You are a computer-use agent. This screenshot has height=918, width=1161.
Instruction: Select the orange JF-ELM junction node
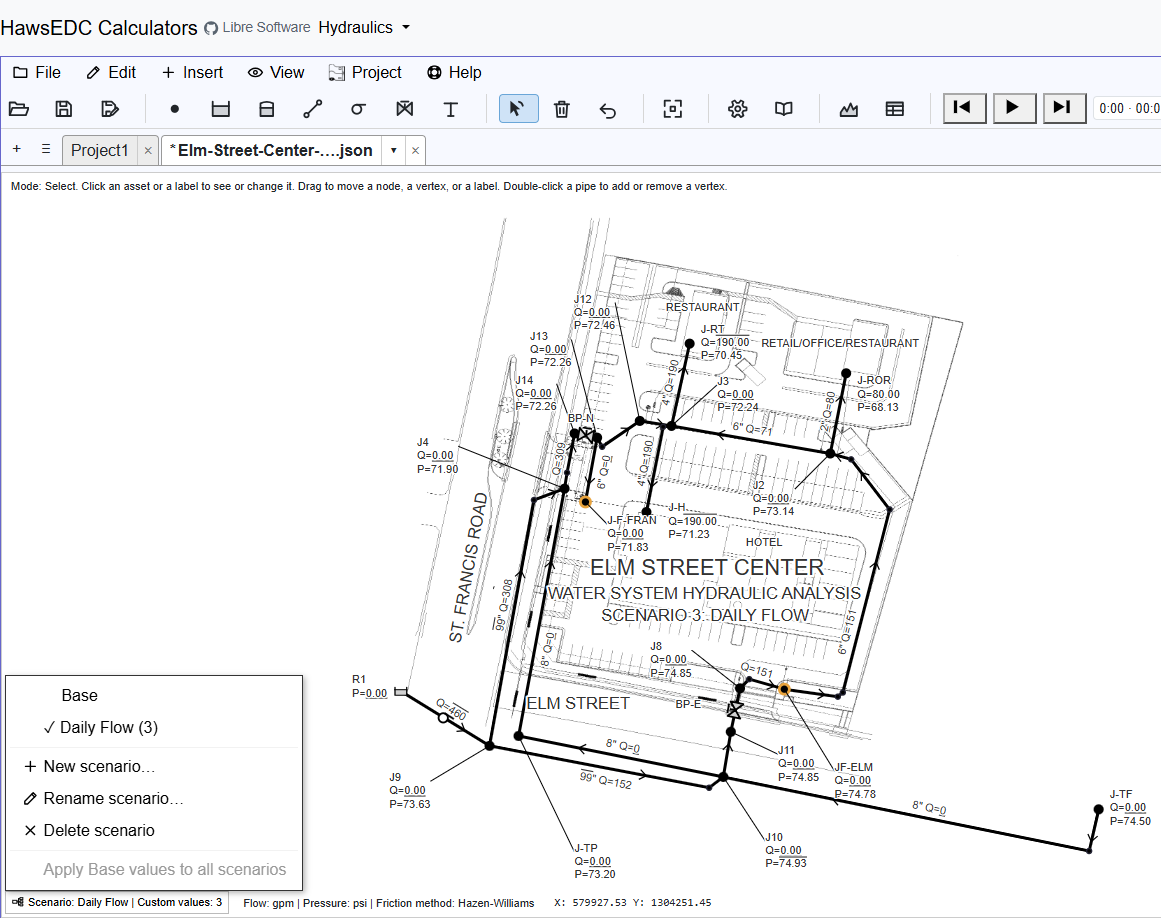(x=784, y=689)
